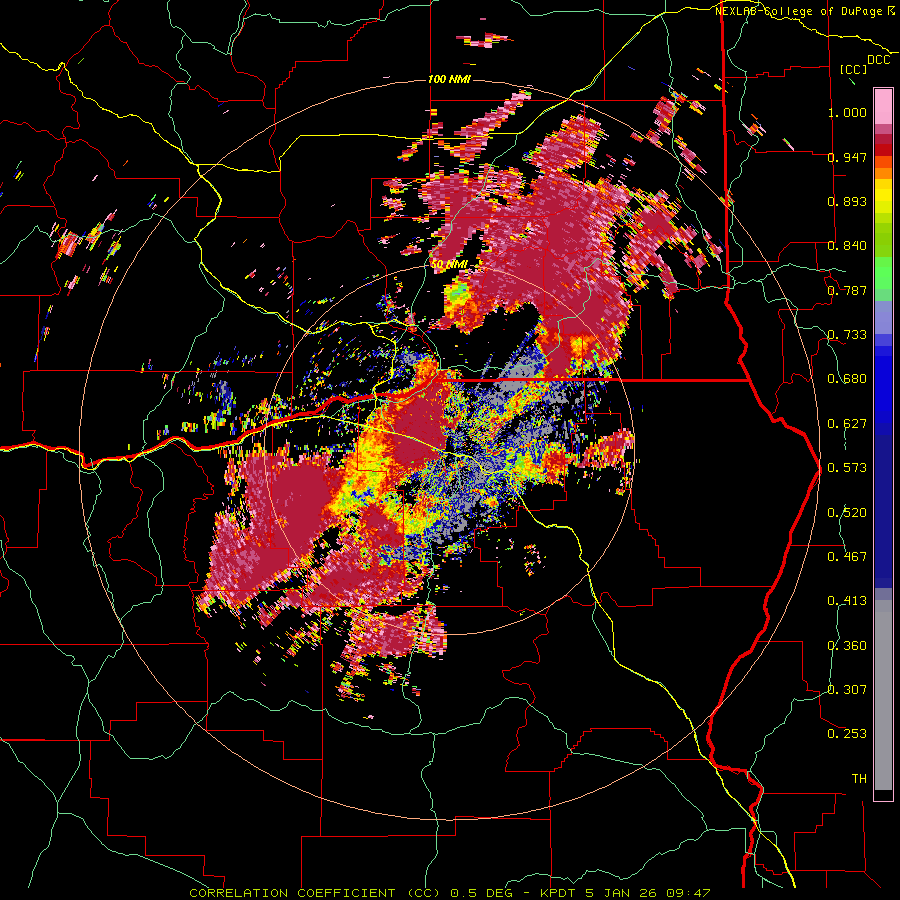Click the 0.413 scale label
The height and width of the screenshot is (900, 900).
tap(847, 601)
